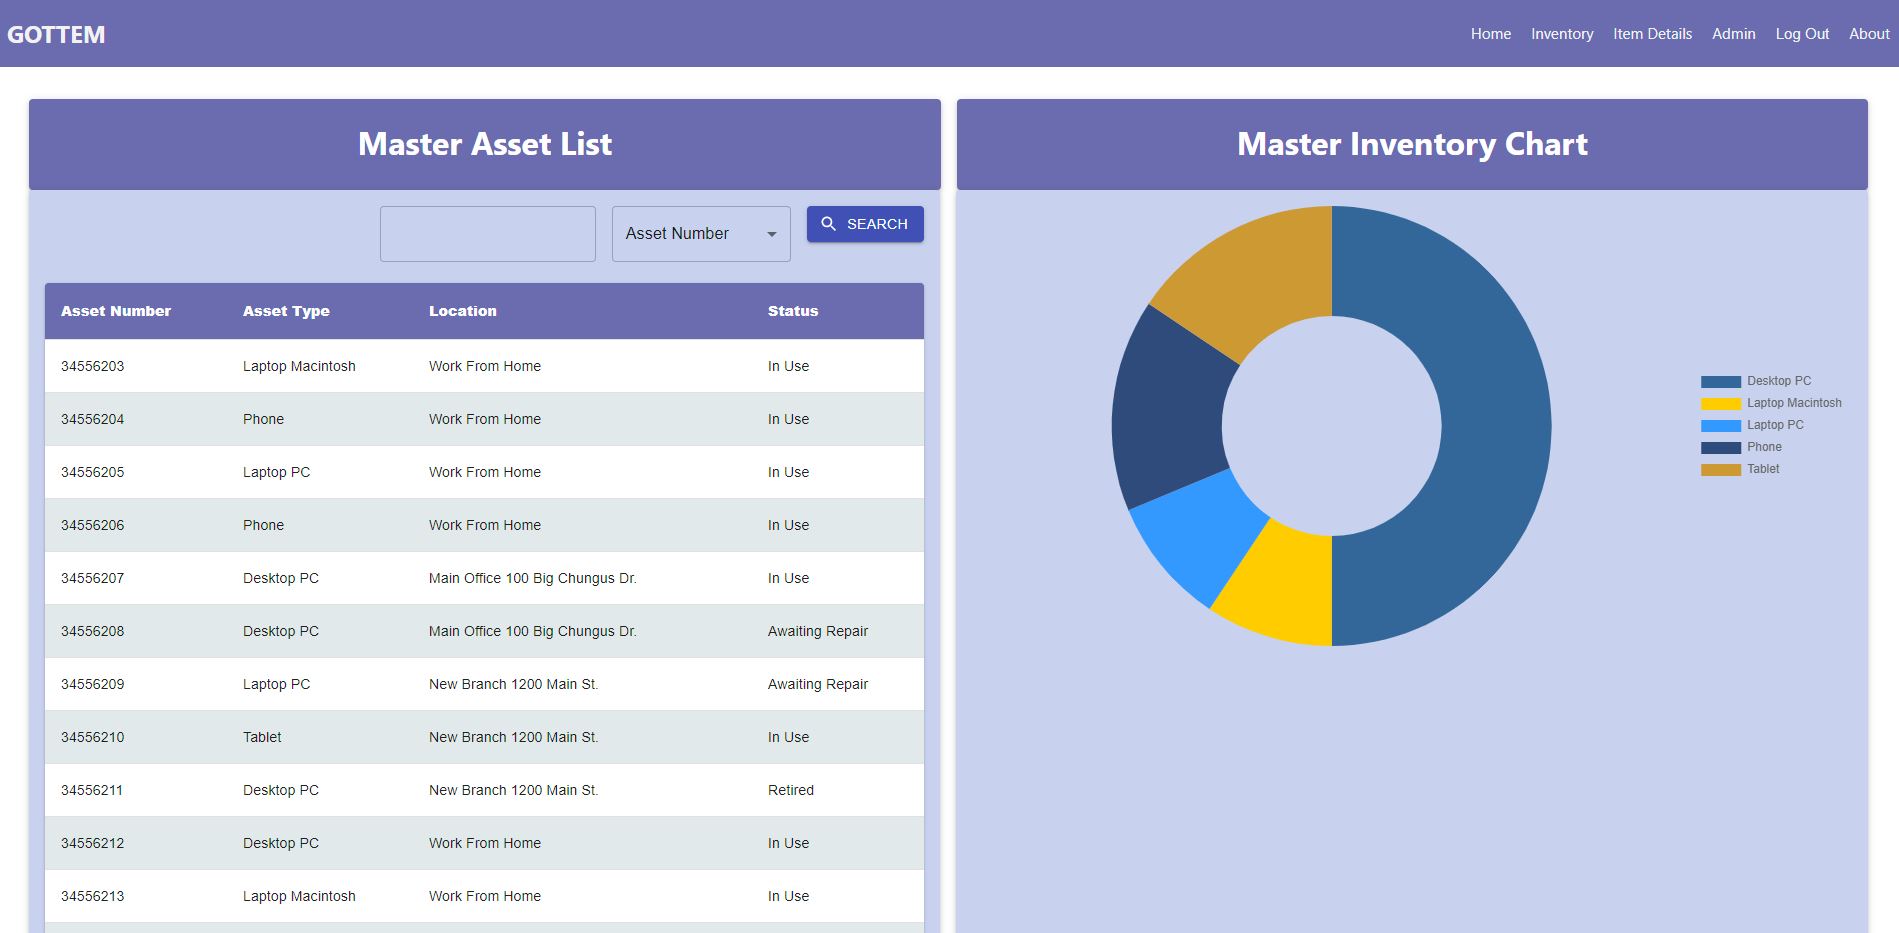Open the Asset Number dropdown arrow
Viewport: 1899px width, 933px height.
pyautogui.click(x=771, y=234)
